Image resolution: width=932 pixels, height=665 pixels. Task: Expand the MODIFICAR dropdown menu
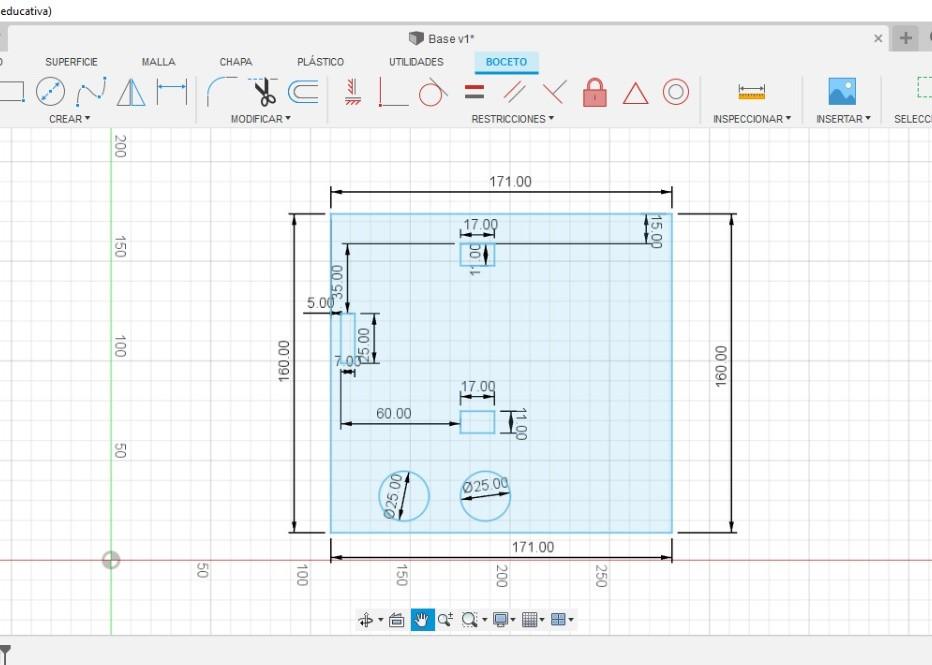[260, 119]
